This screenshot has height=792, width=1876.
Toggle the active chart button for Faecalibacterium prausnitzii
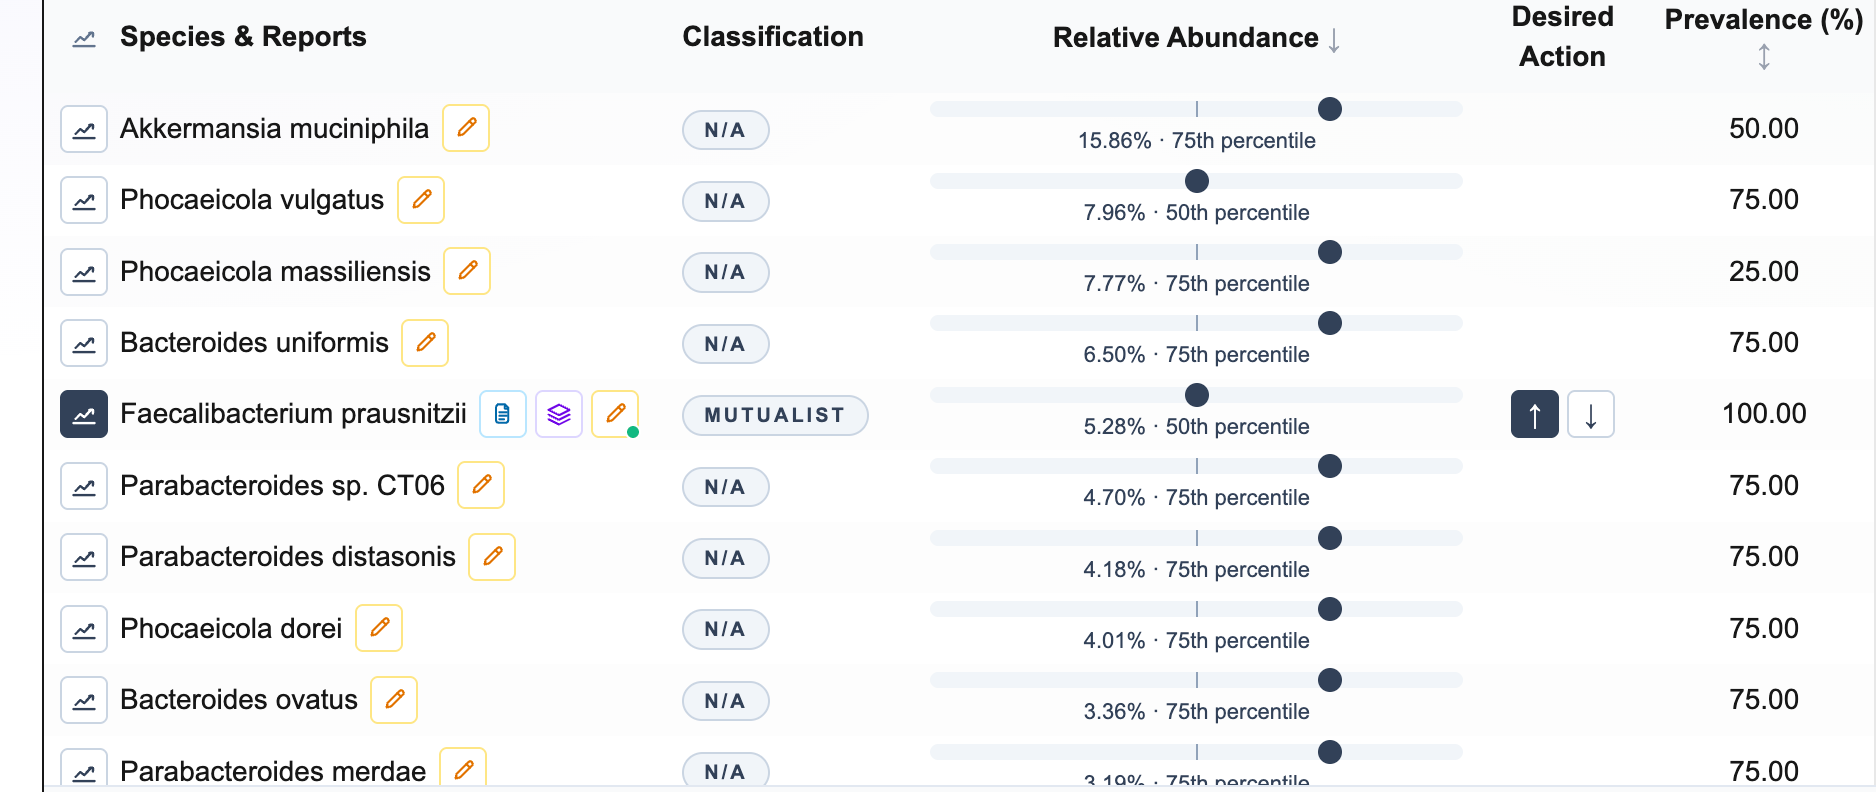[84, 414]
